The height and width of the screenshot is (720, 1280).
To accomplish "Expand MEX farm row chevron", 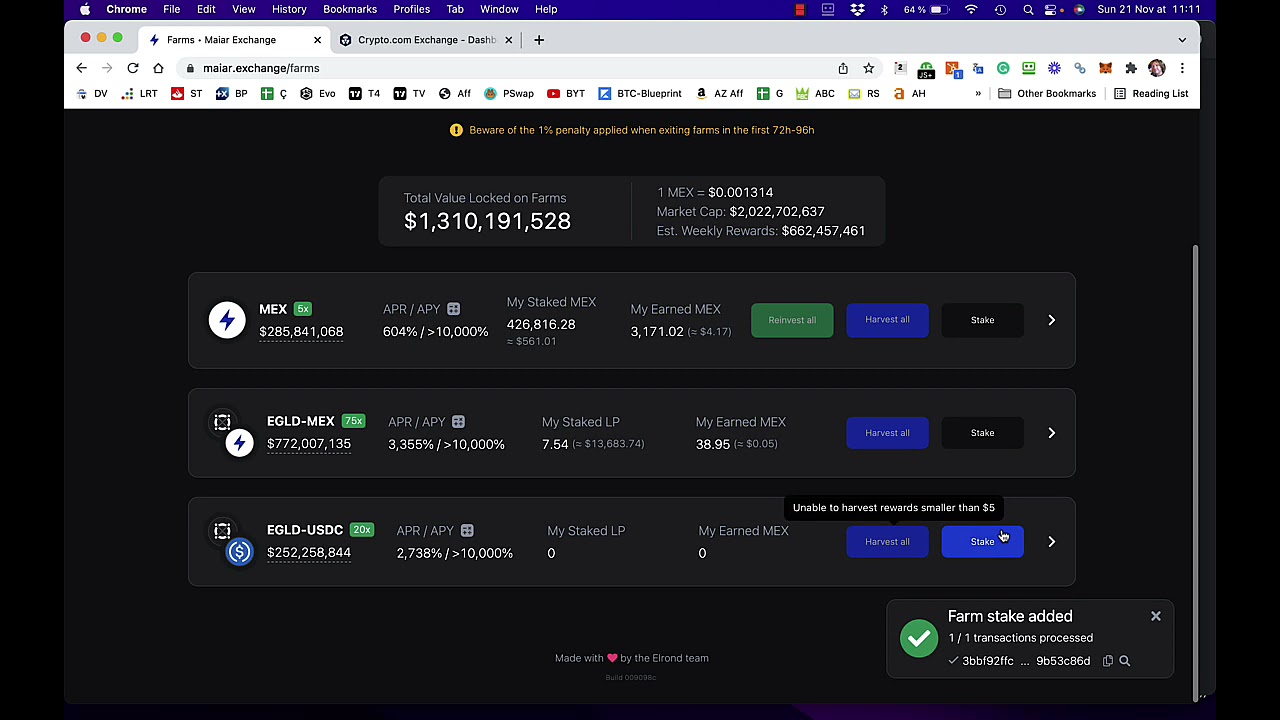I will pyautogui.click(x=1051, y=320).
